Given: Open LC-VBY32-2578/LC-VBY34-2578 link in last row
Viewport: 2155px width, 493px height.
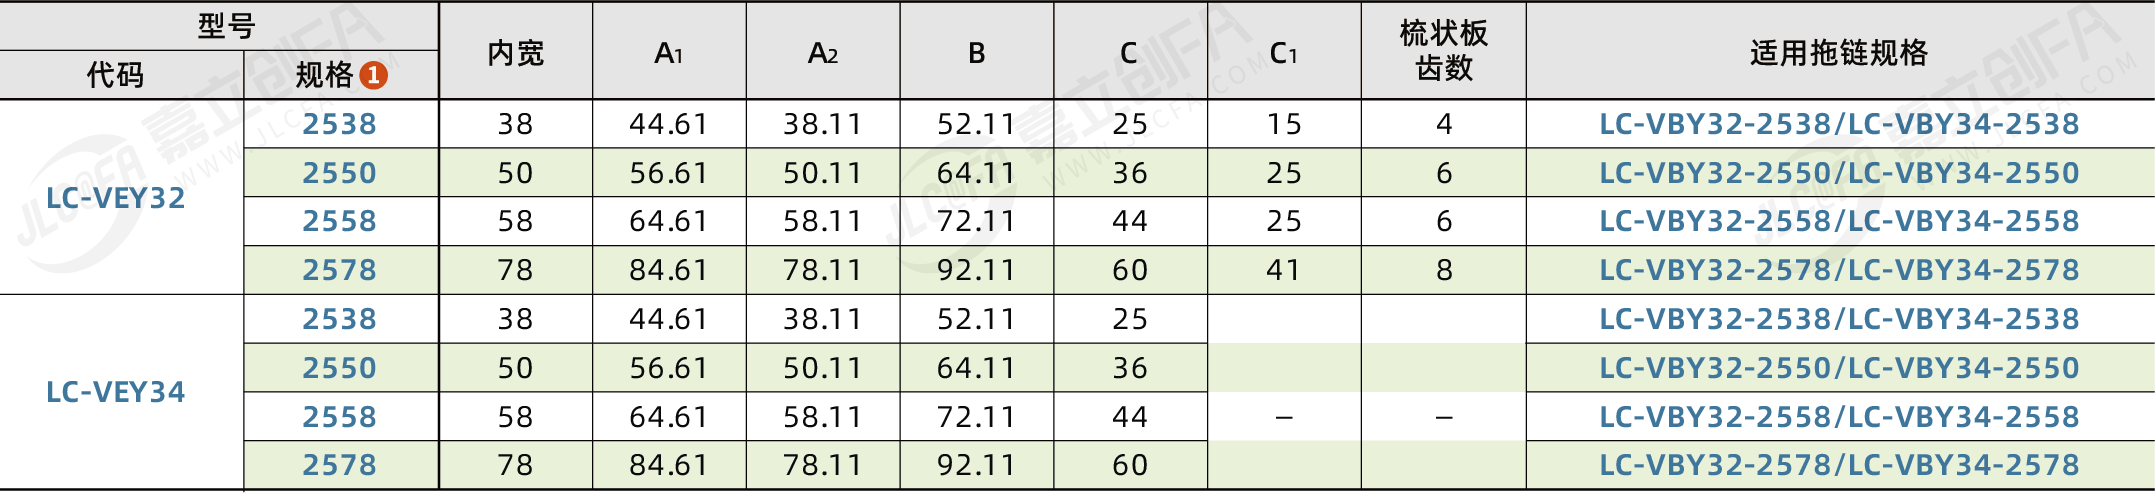Looking at the screenshot, I should tap(1839, 465).
